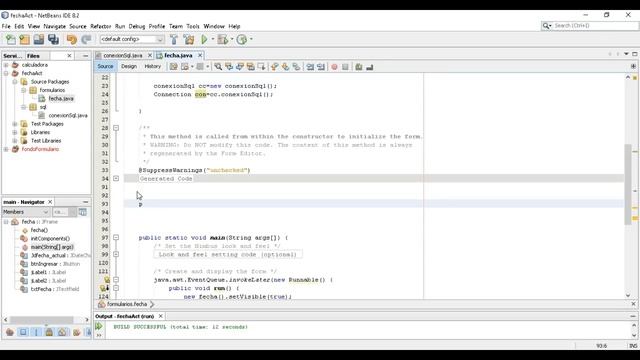The width and height of the screenshot is (640, 360).
Task: Click the Redo toolbar icon
Action: [86, 39]
